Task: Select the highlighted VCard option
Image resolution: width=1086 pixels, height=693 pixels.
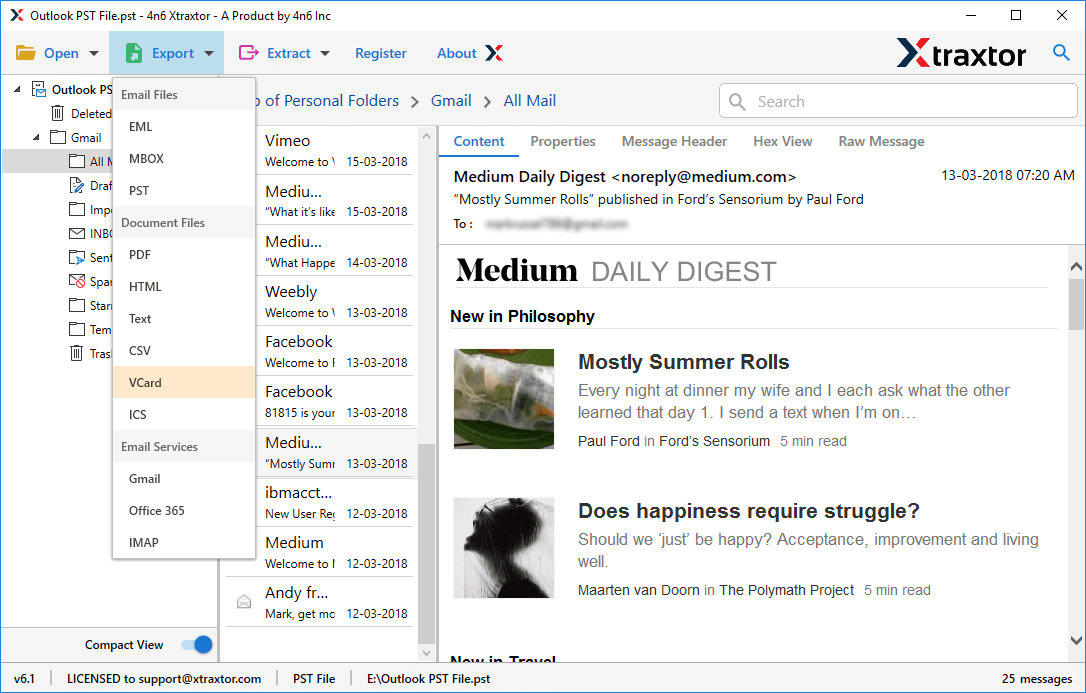Action: pyautogui.click(x=184, y=382)
